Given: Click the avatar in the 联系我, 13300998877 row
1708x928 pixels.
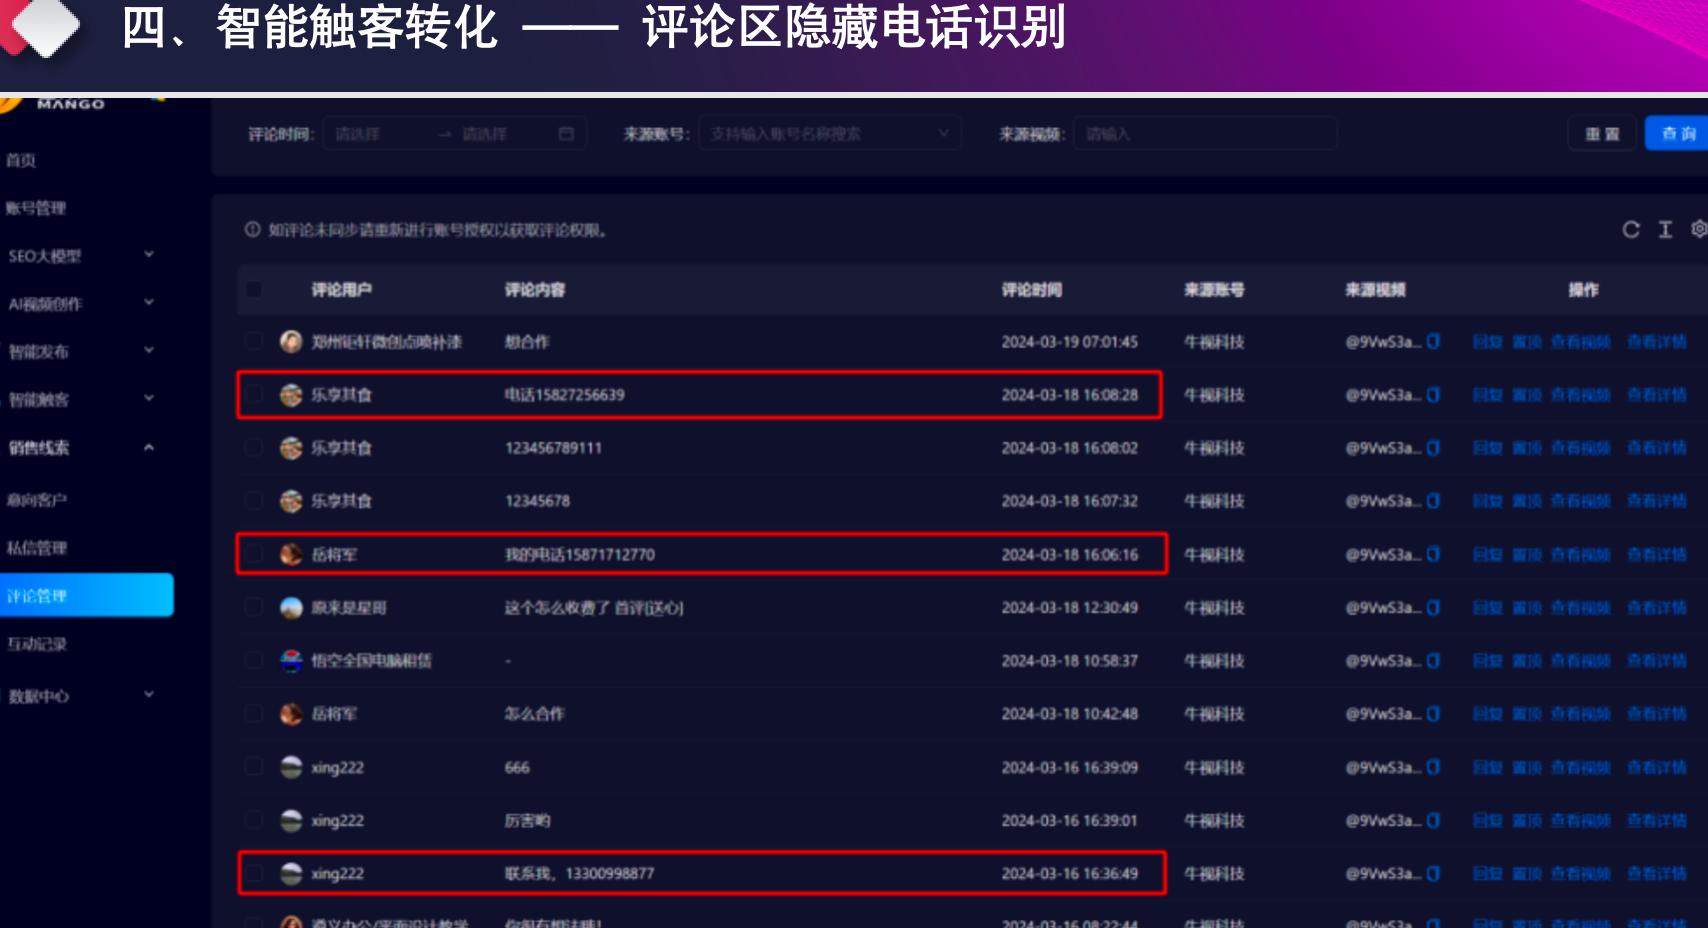Looking at the screenshot, I should click(x=291, y=874).
